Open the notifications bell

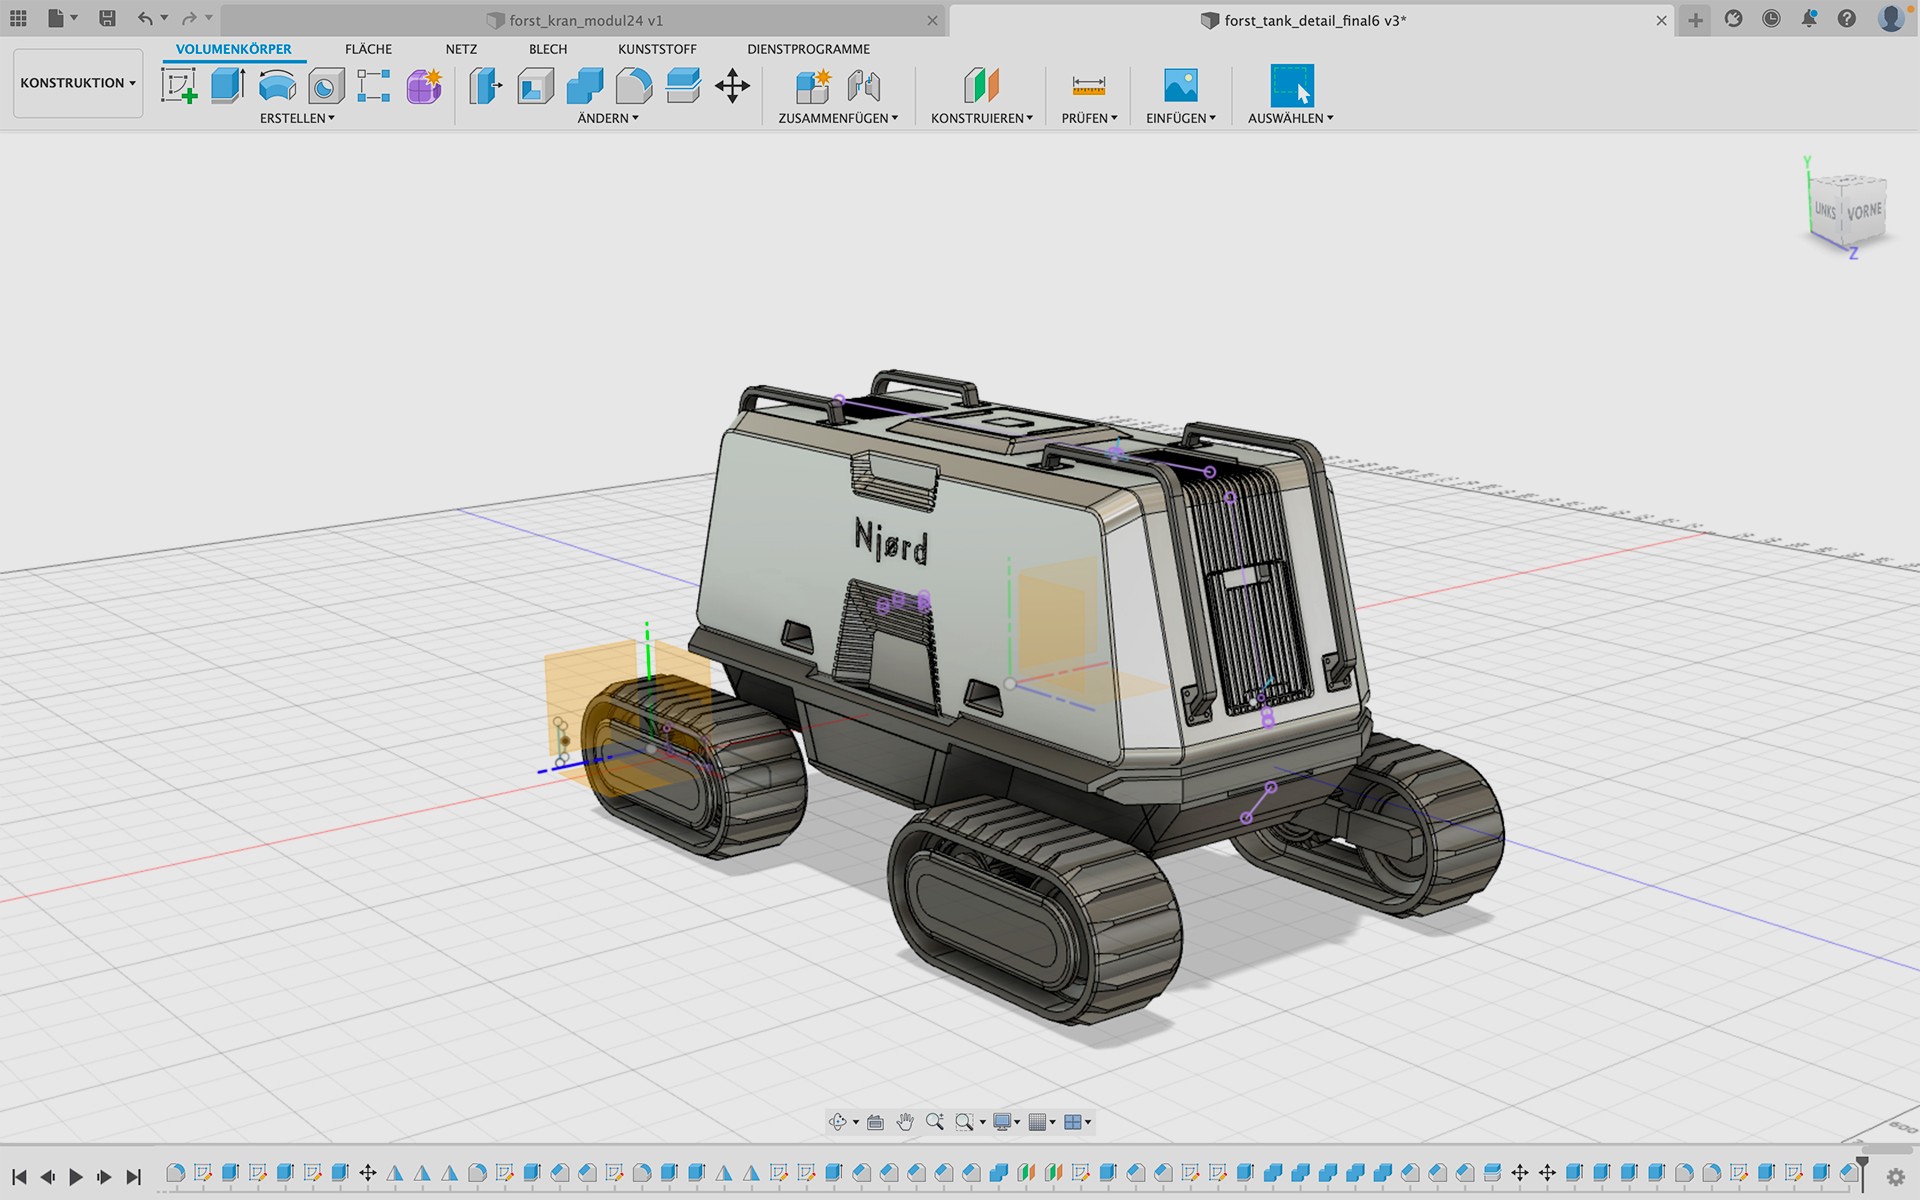(x=1809, y=19)
